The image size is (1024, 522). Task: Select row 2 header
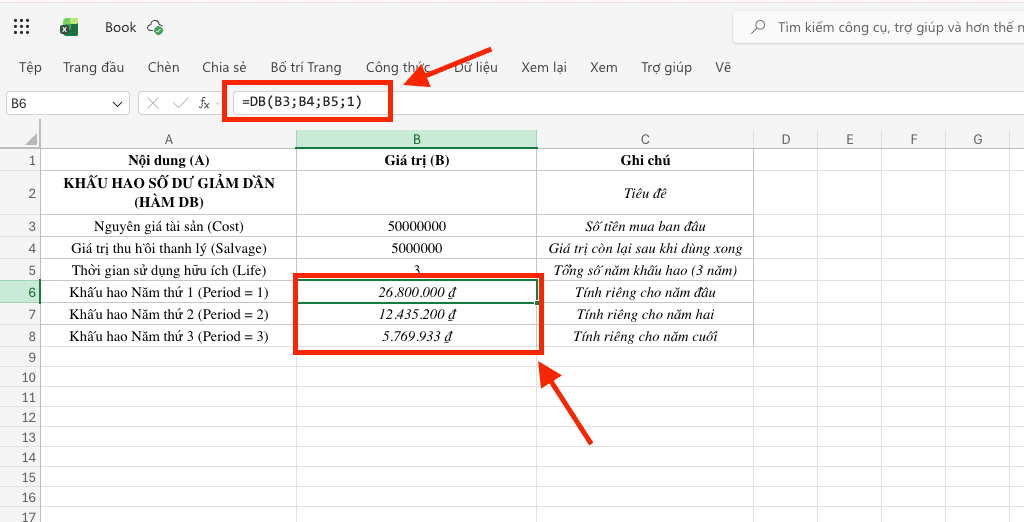click(20, 193)
